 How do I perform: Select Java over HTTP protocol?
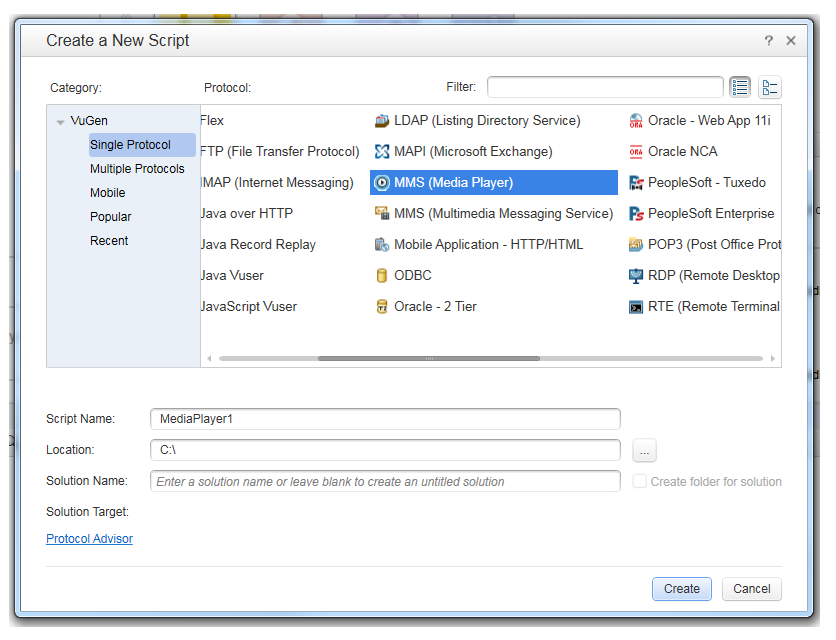tap(247, 214)
